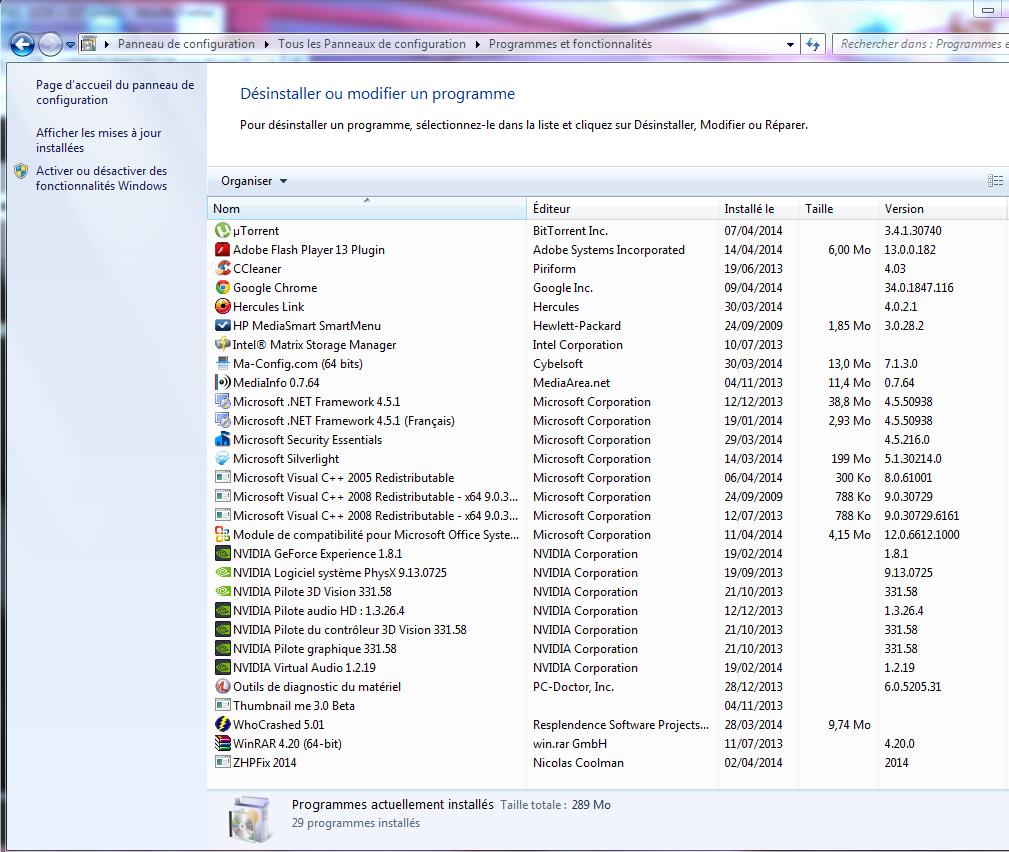The height and width of the screenshot is (852, 1009).
Task: Focus the Rechercher dans Programmes search box
Action: [921, 44]
